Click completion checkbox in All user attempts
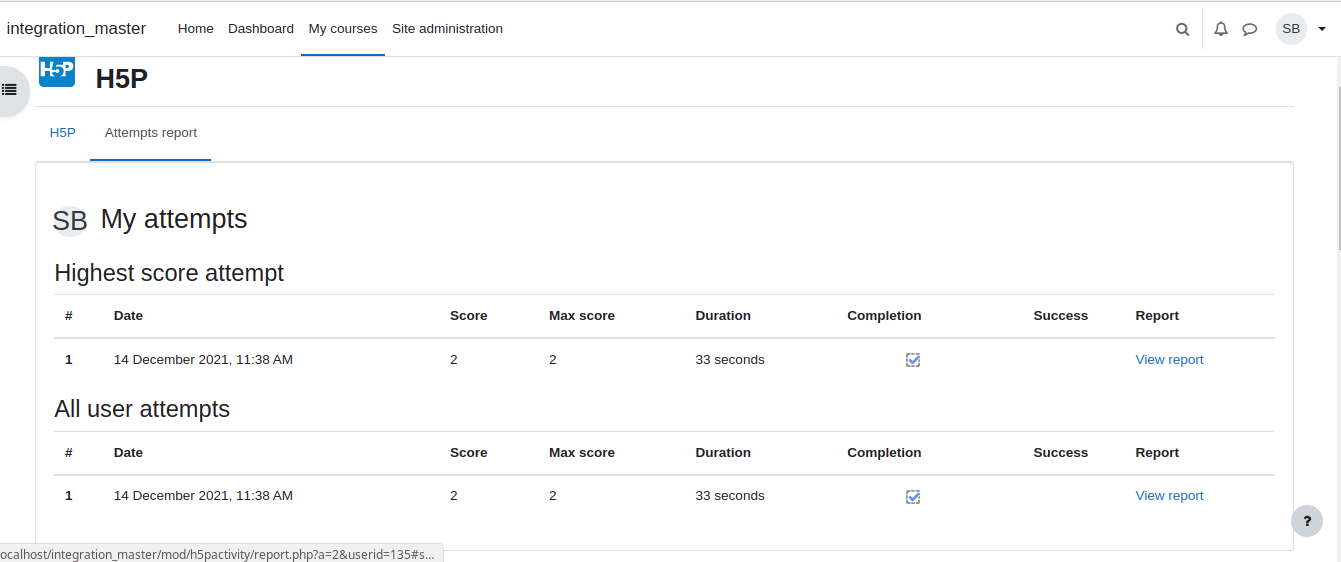 913,497
